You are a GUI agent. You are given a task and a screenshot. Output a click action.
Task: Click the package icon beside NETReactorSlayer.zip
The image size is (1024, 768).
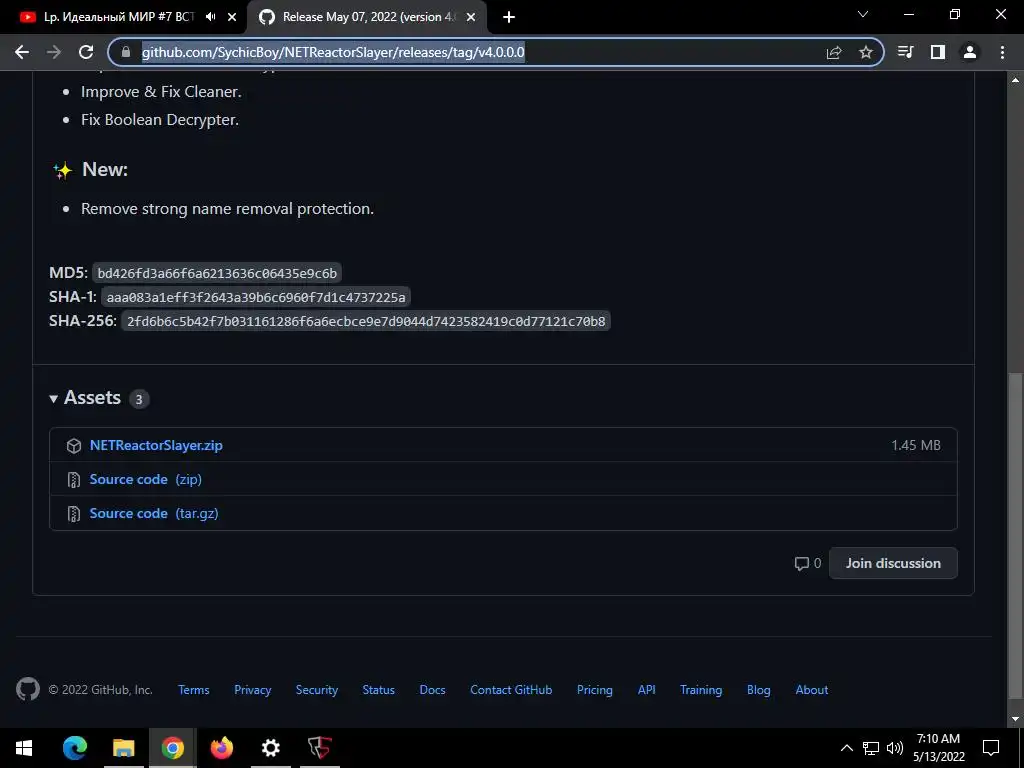point(74,445)
